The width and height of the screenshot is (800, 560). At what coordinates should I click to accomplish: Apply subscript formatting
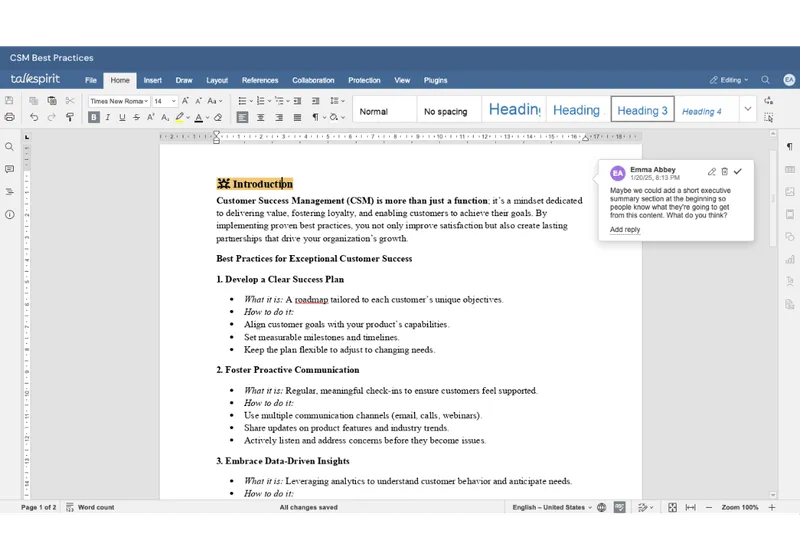pyautogui.click(x=165, y=117)
